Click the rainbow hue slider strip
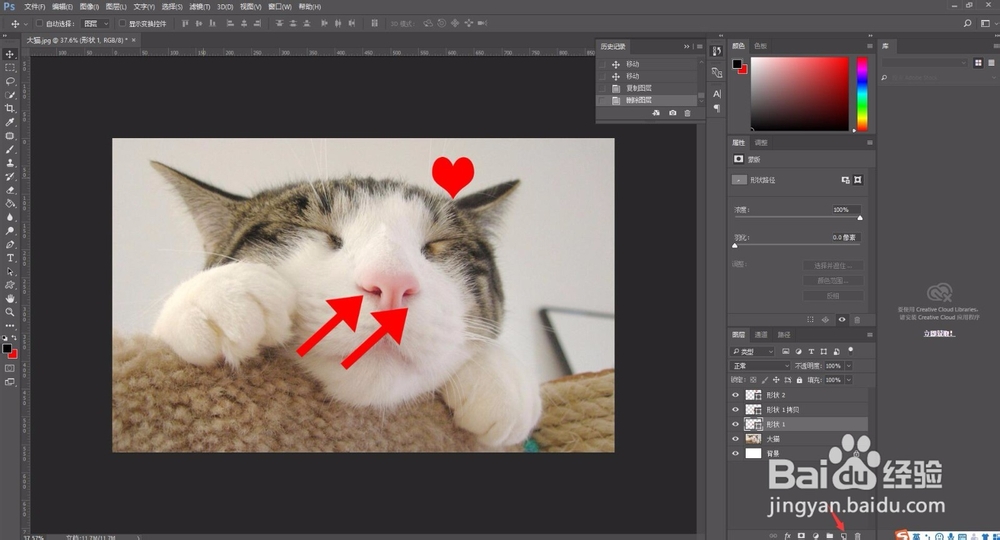Viewport: 1000px width, 540px height. coord(862,94)
